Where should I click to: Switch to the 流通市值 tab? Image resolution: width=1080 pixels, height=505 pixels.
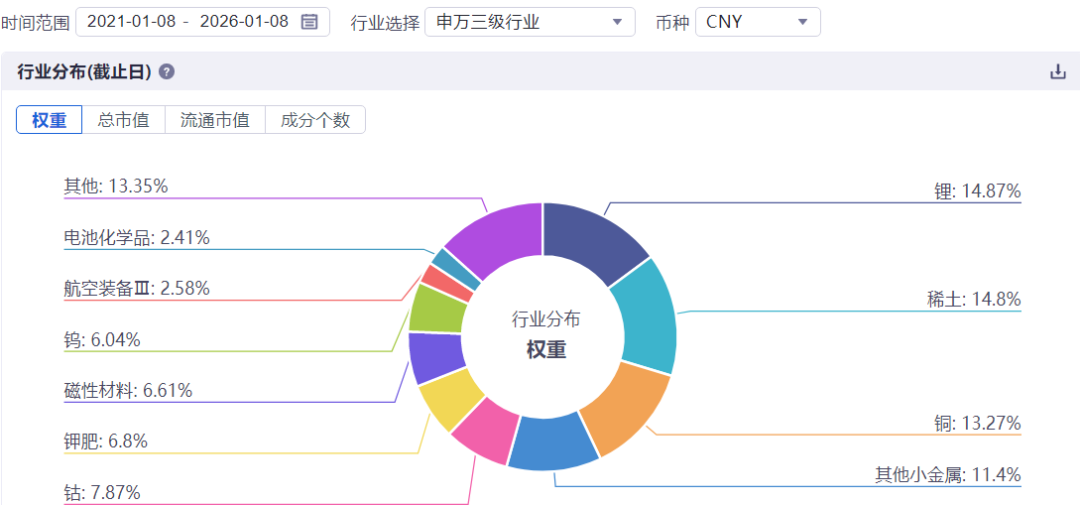215,120
